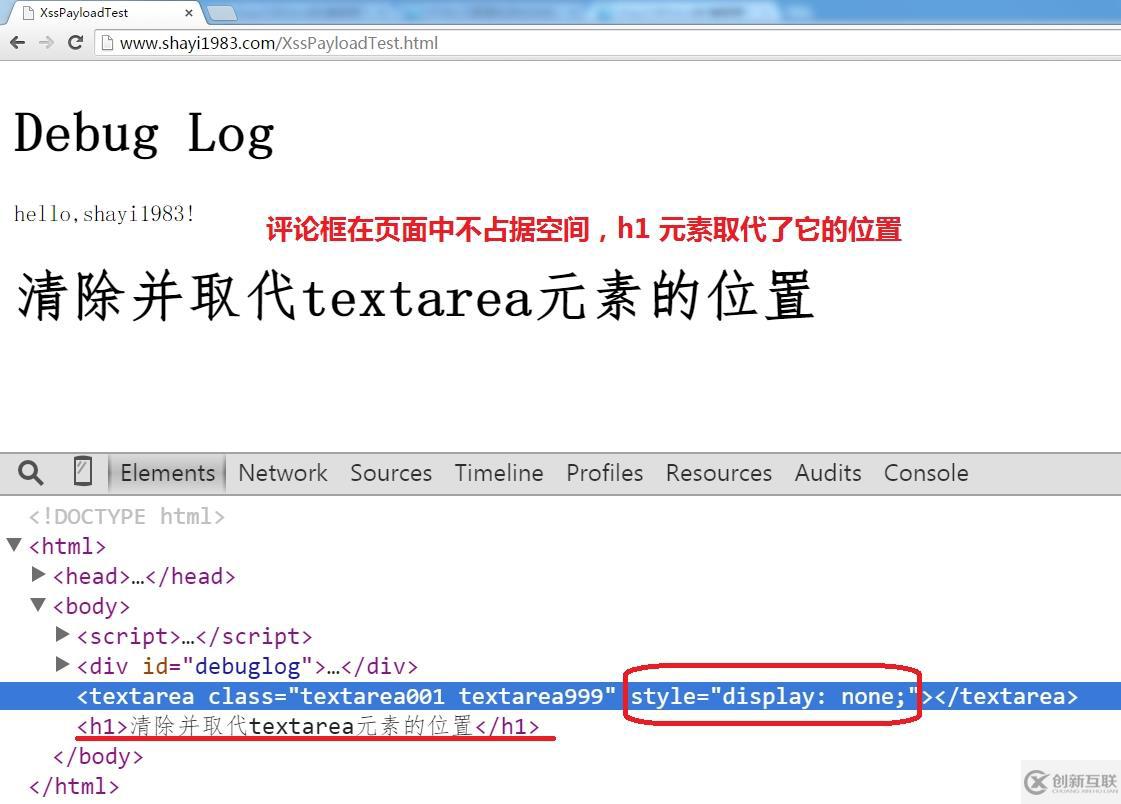Image resolution: width=1121 pixels, height=804 pixels.
Task: Select the <!DOCTYPE html> line
Action: [x=127, y=516]
